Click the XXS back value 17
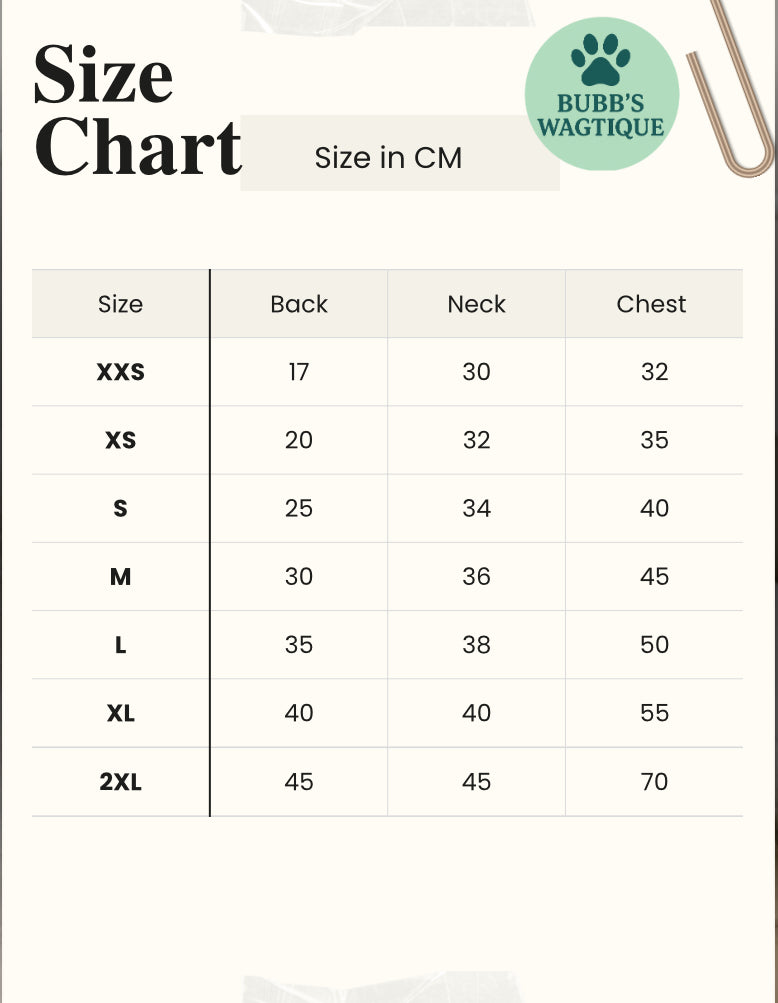The height and width of the screenshot is (1003, 778). pos(299,372)
